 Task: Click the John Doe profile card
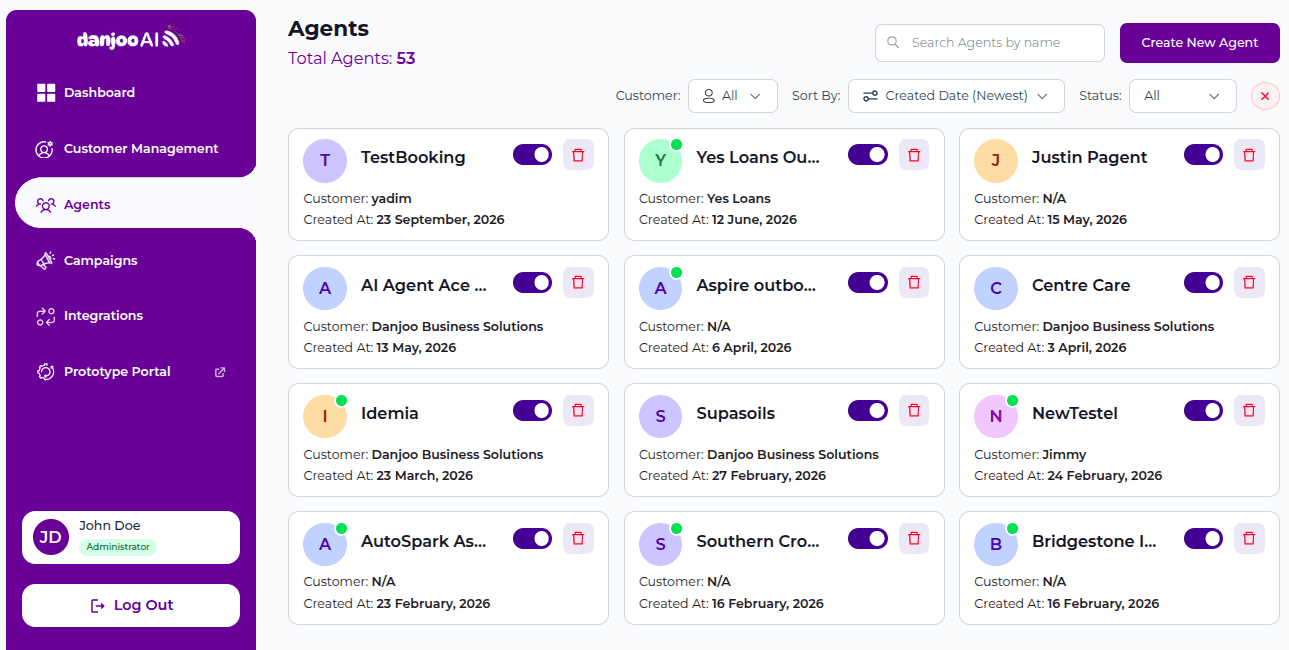131,538
